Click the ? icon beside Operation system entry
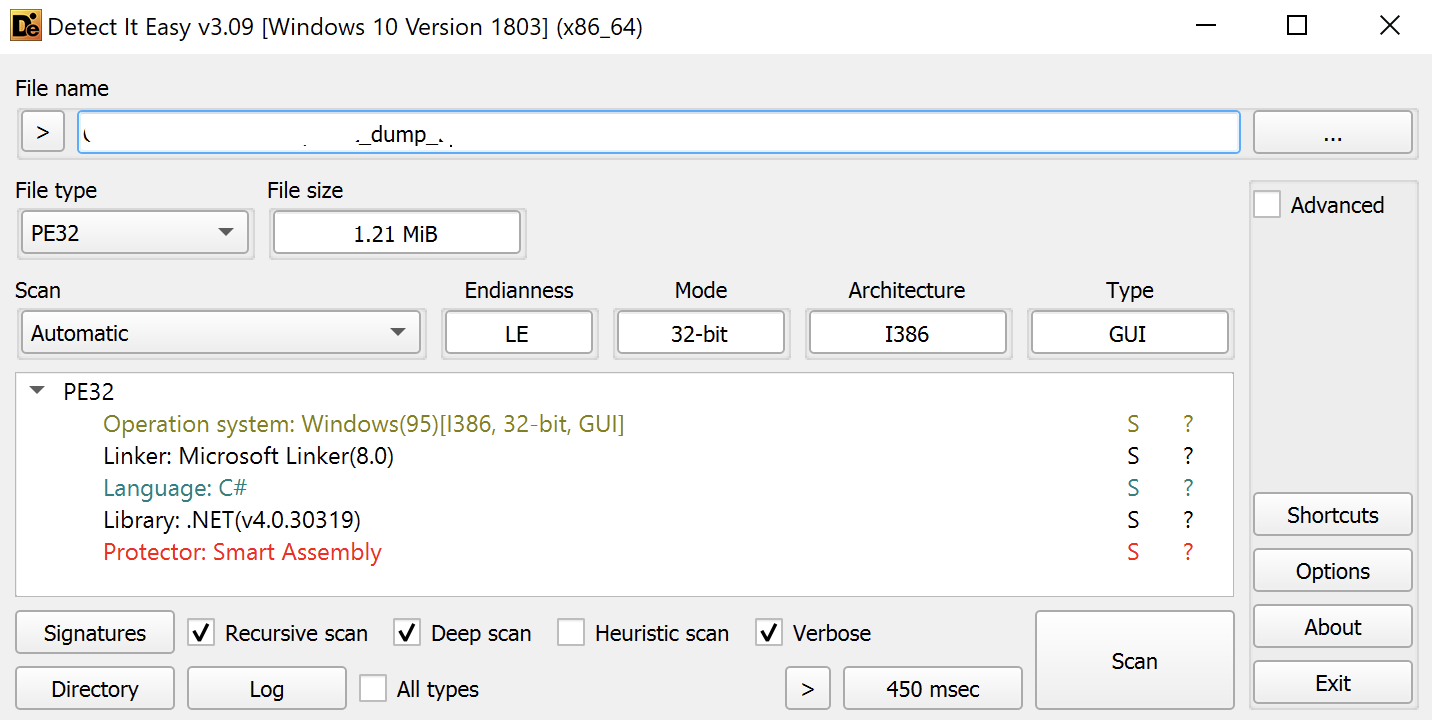Screen dimensions: 1432x720 [1188, 423]
